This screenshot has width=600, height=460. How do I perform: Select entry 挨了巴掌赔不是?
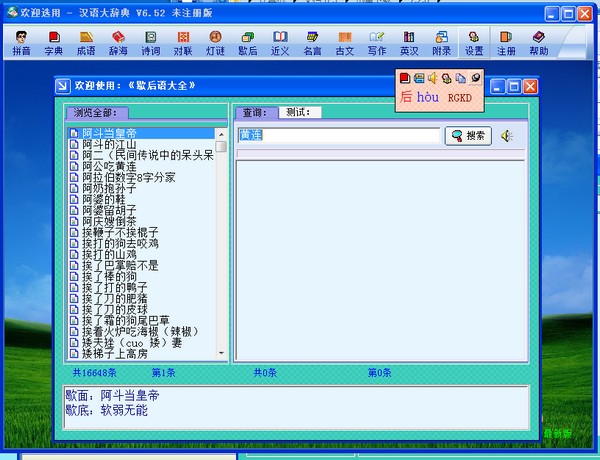click(x=141, y=266)
